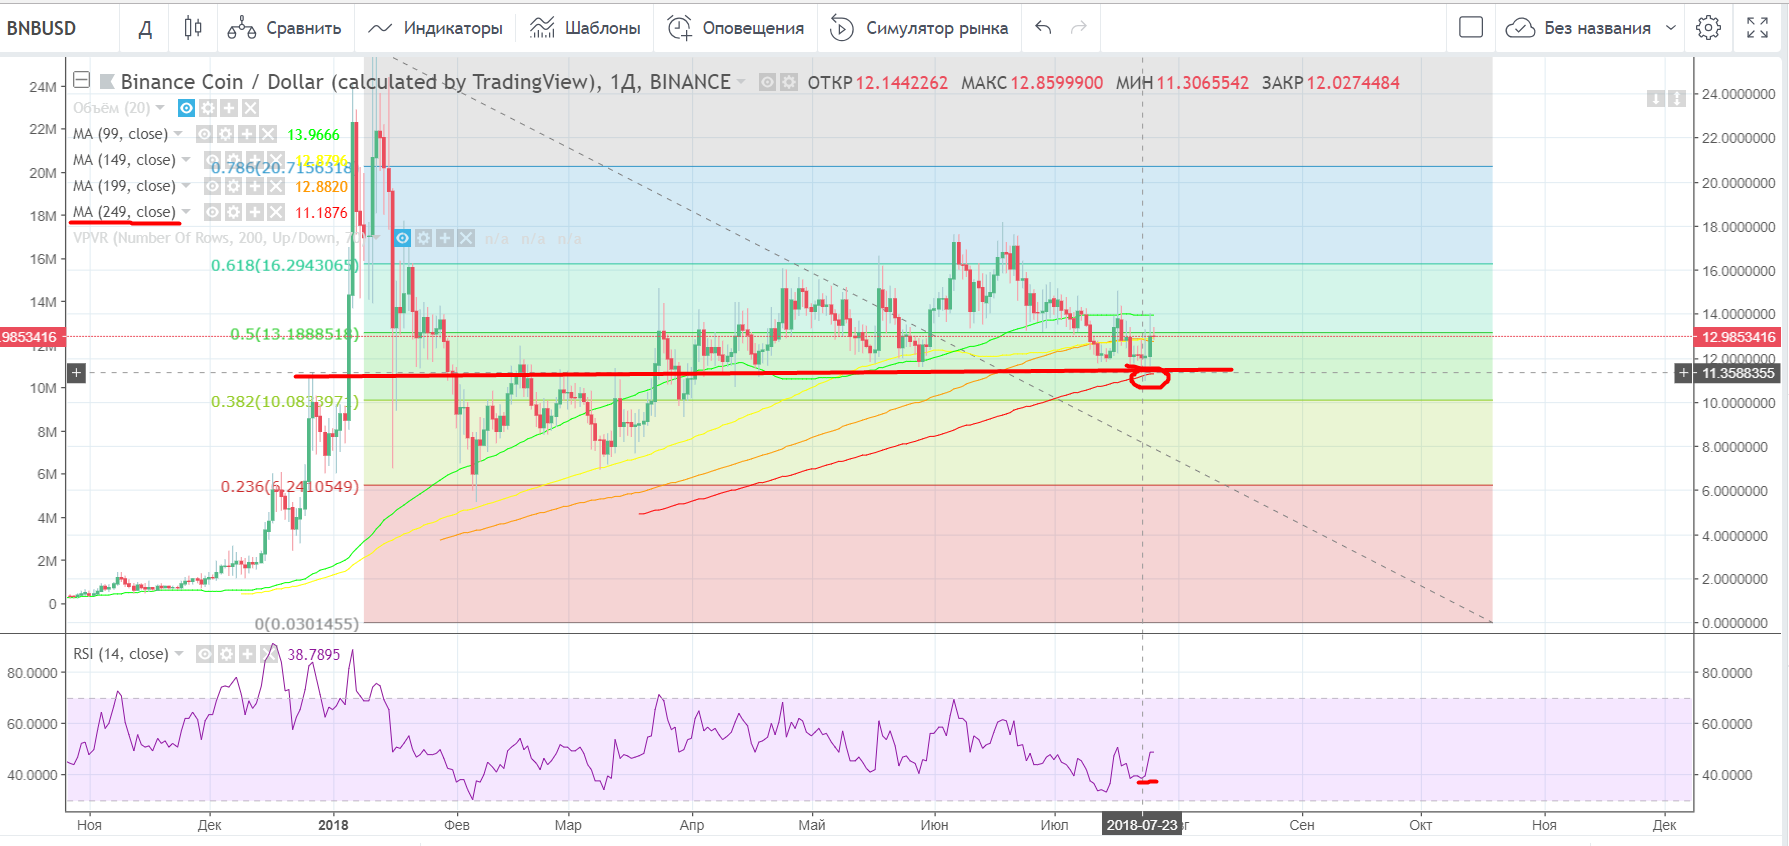Viewport: 1789px width, 846px height.
Task: Click the plus icon on VPVR row
Action: click(445, 238)
